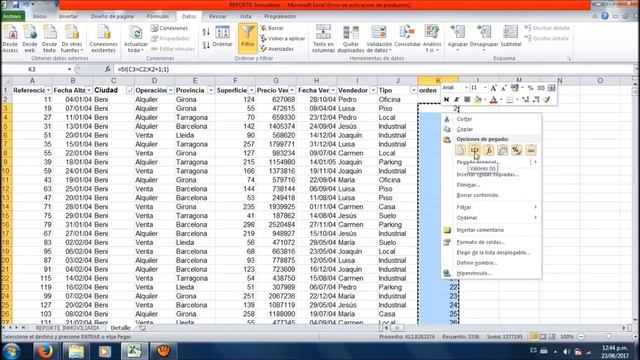
Task: Select the Detalle sheet tab
Action: (120, 328)
